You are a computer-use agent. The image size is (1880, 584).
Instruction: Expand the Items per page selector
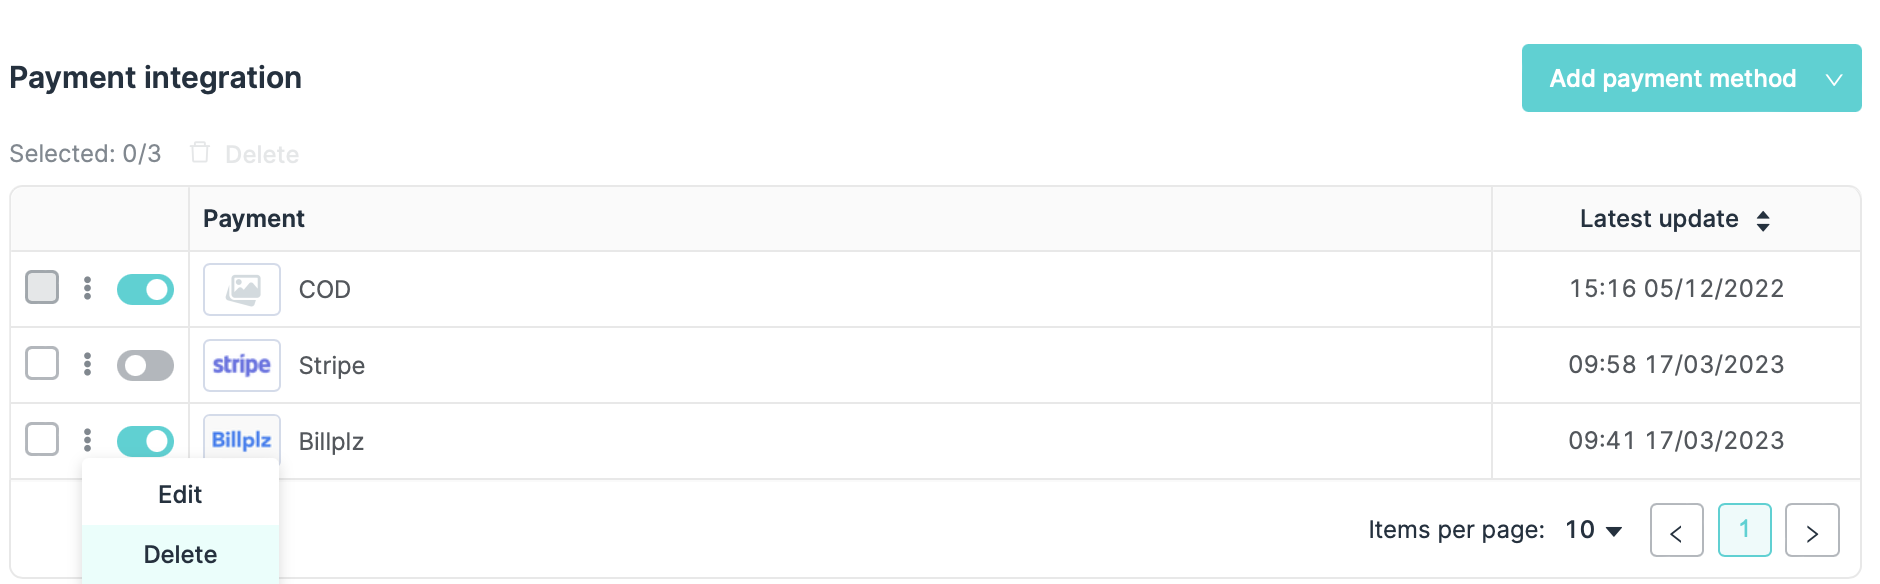(x=1594, y=530)
